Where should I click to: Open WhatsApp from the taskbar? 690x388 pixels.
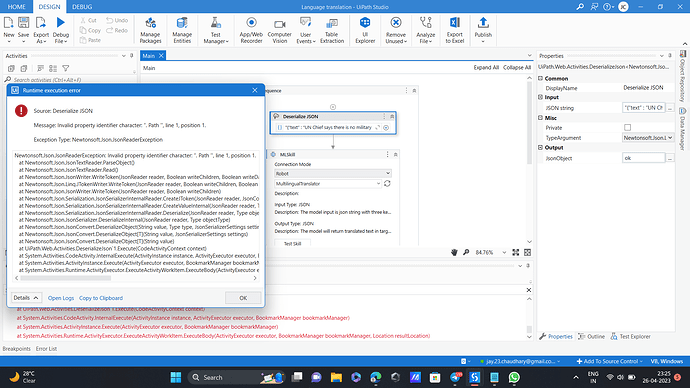click(x=514, y=377)
